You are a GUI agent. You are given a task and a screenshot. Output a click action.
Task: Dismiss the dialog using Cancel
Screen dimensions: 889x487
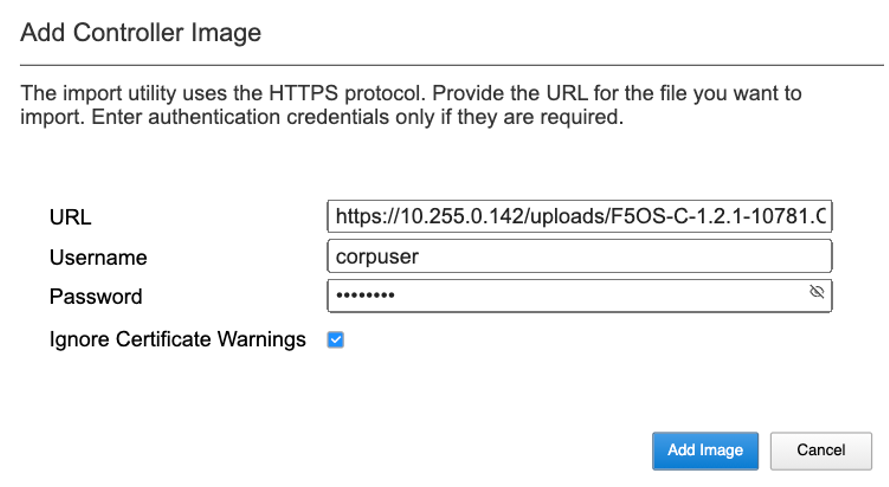pyautogui.click(x=820, y=451)
